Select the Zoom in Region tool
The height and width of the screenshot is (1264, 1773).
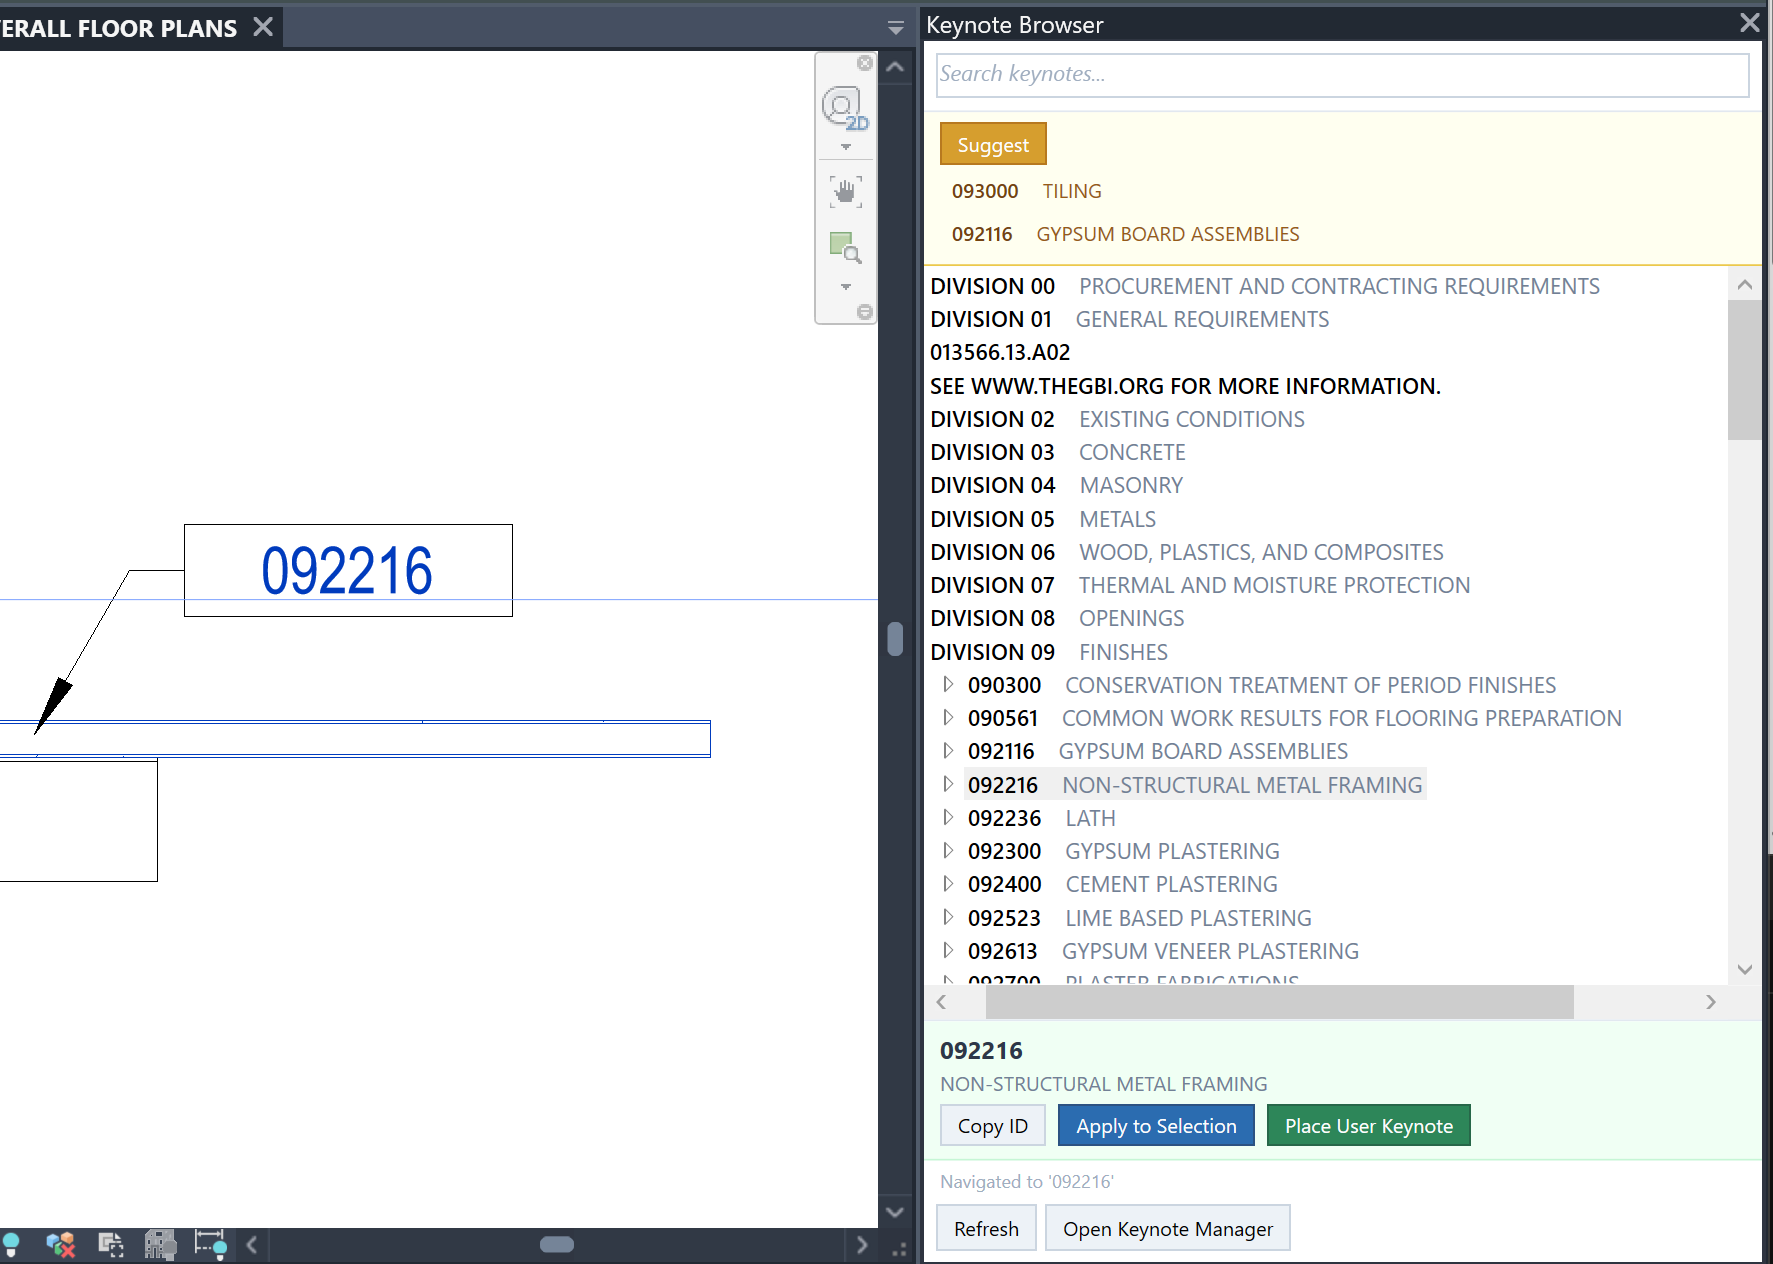(x=845, y=246)
